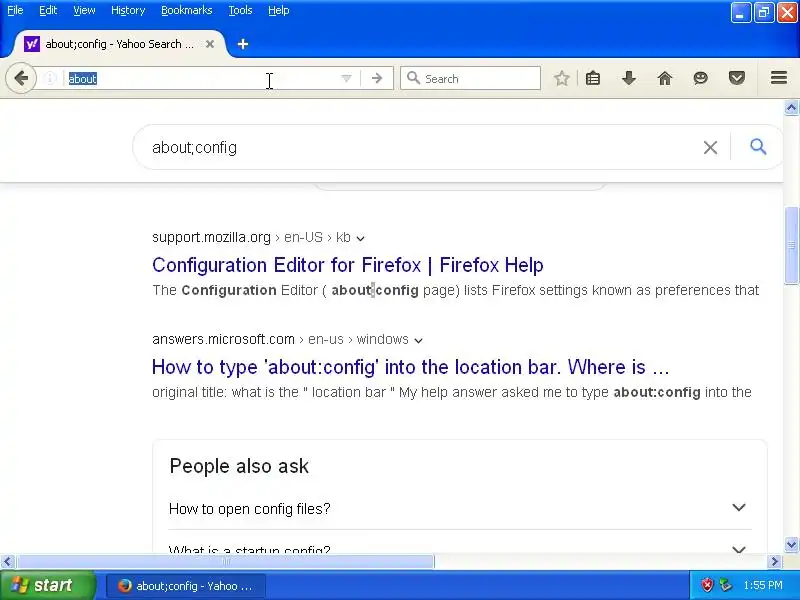Open 'How to type about:config' result link
The height and width of the screenshot is (600, 800).
pos(411,367)
